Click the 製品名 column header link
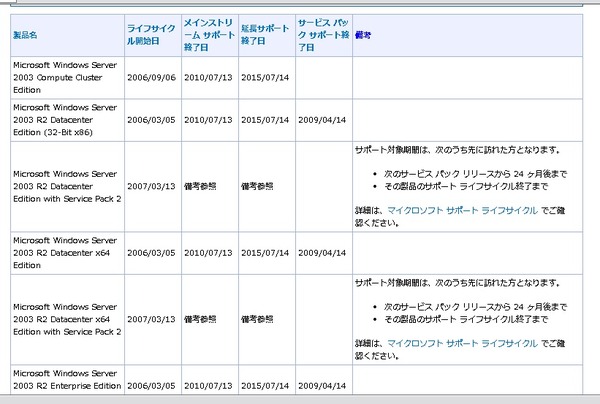The image size is (600, 404). coord(25,35)
